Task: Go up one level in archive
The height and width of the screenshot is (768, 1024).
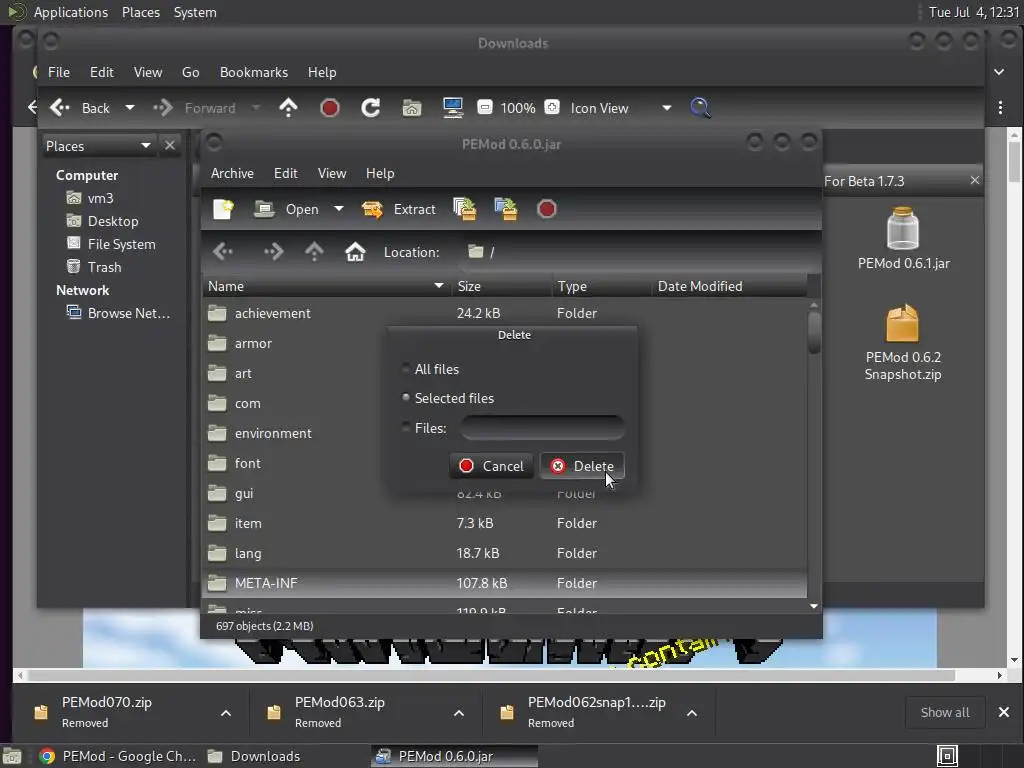Action: pos(314,252)
